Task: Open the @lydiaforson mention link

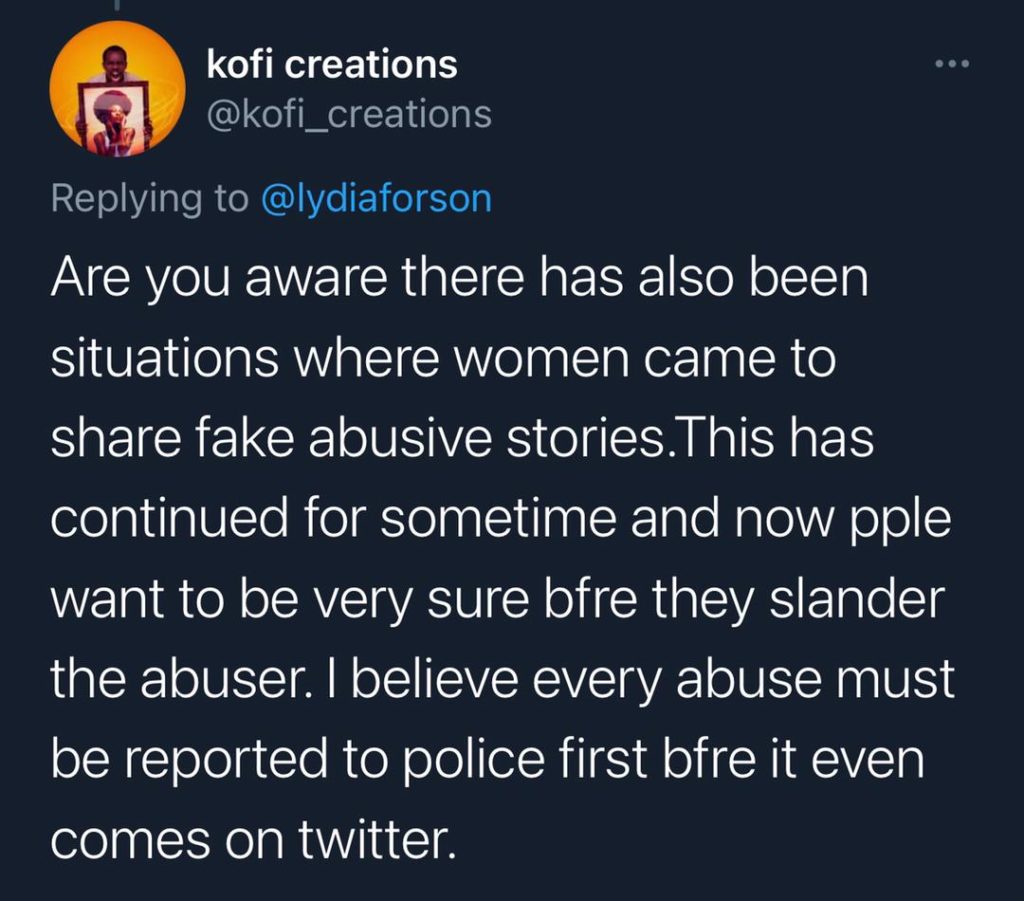Action: coord(376,198)
